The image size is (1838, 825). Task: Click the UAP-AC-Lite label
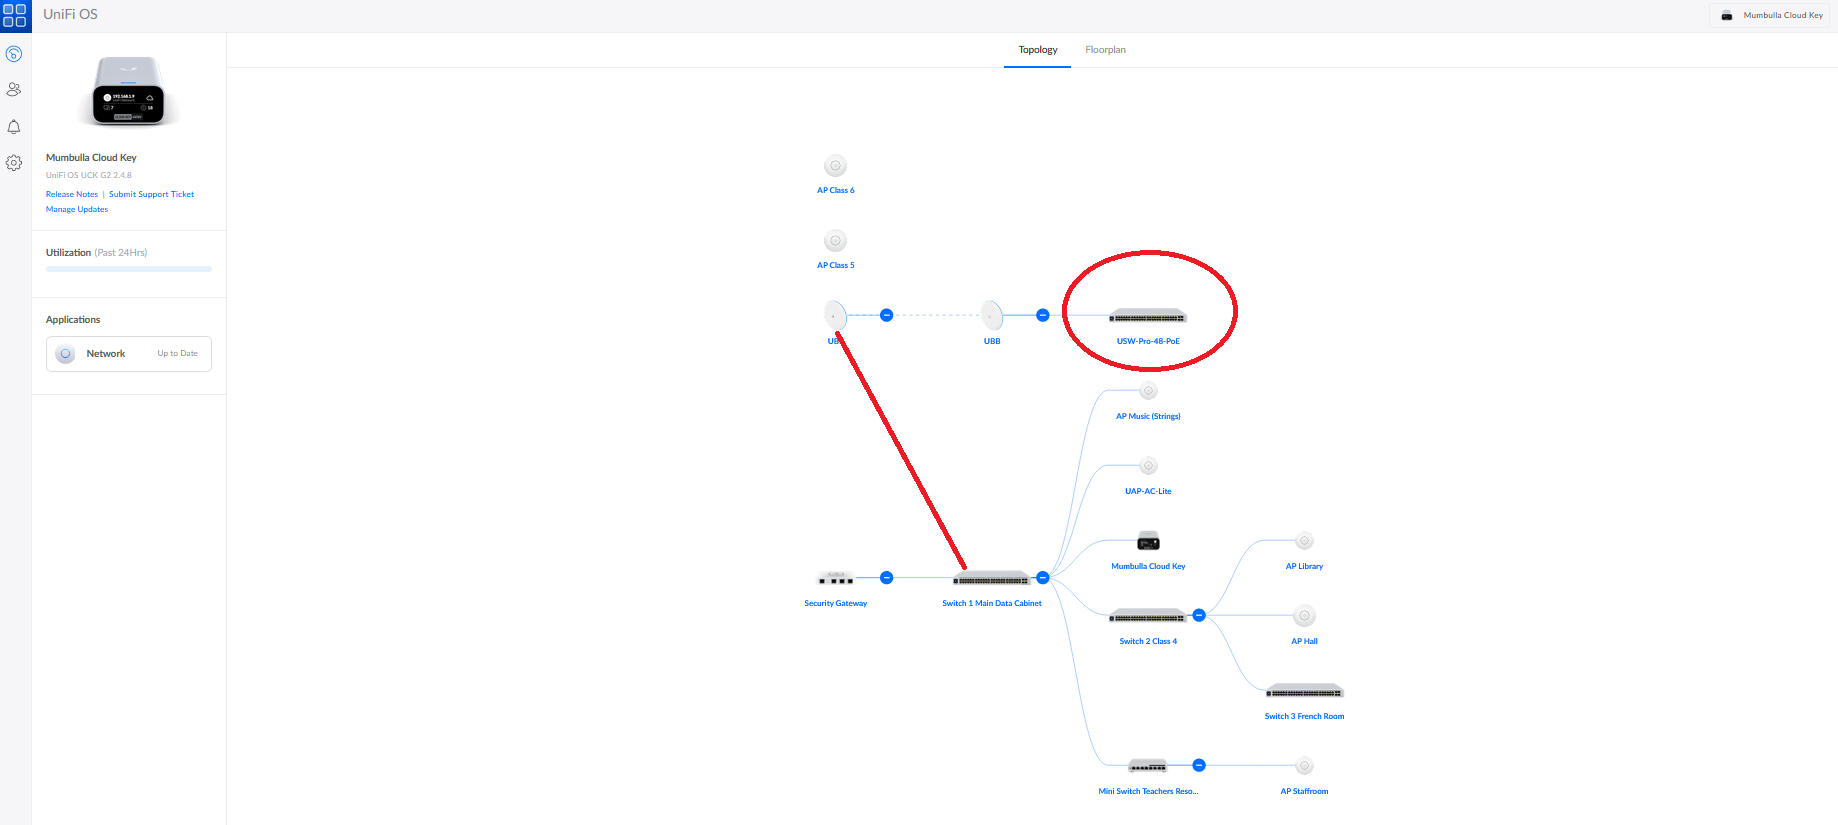tap(1148, 491)
